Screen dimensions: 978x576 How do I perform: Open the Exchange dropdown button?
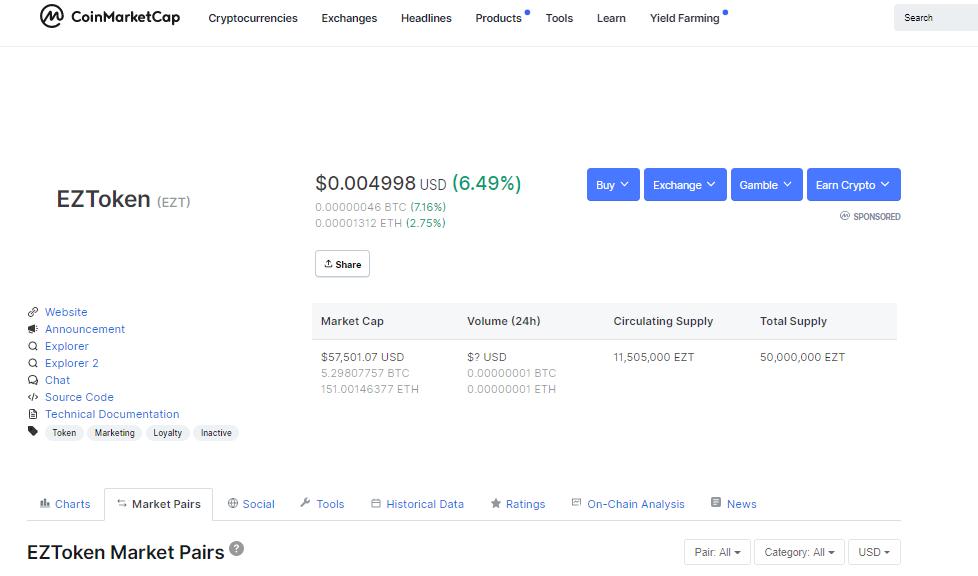click(x=685, y=185)
